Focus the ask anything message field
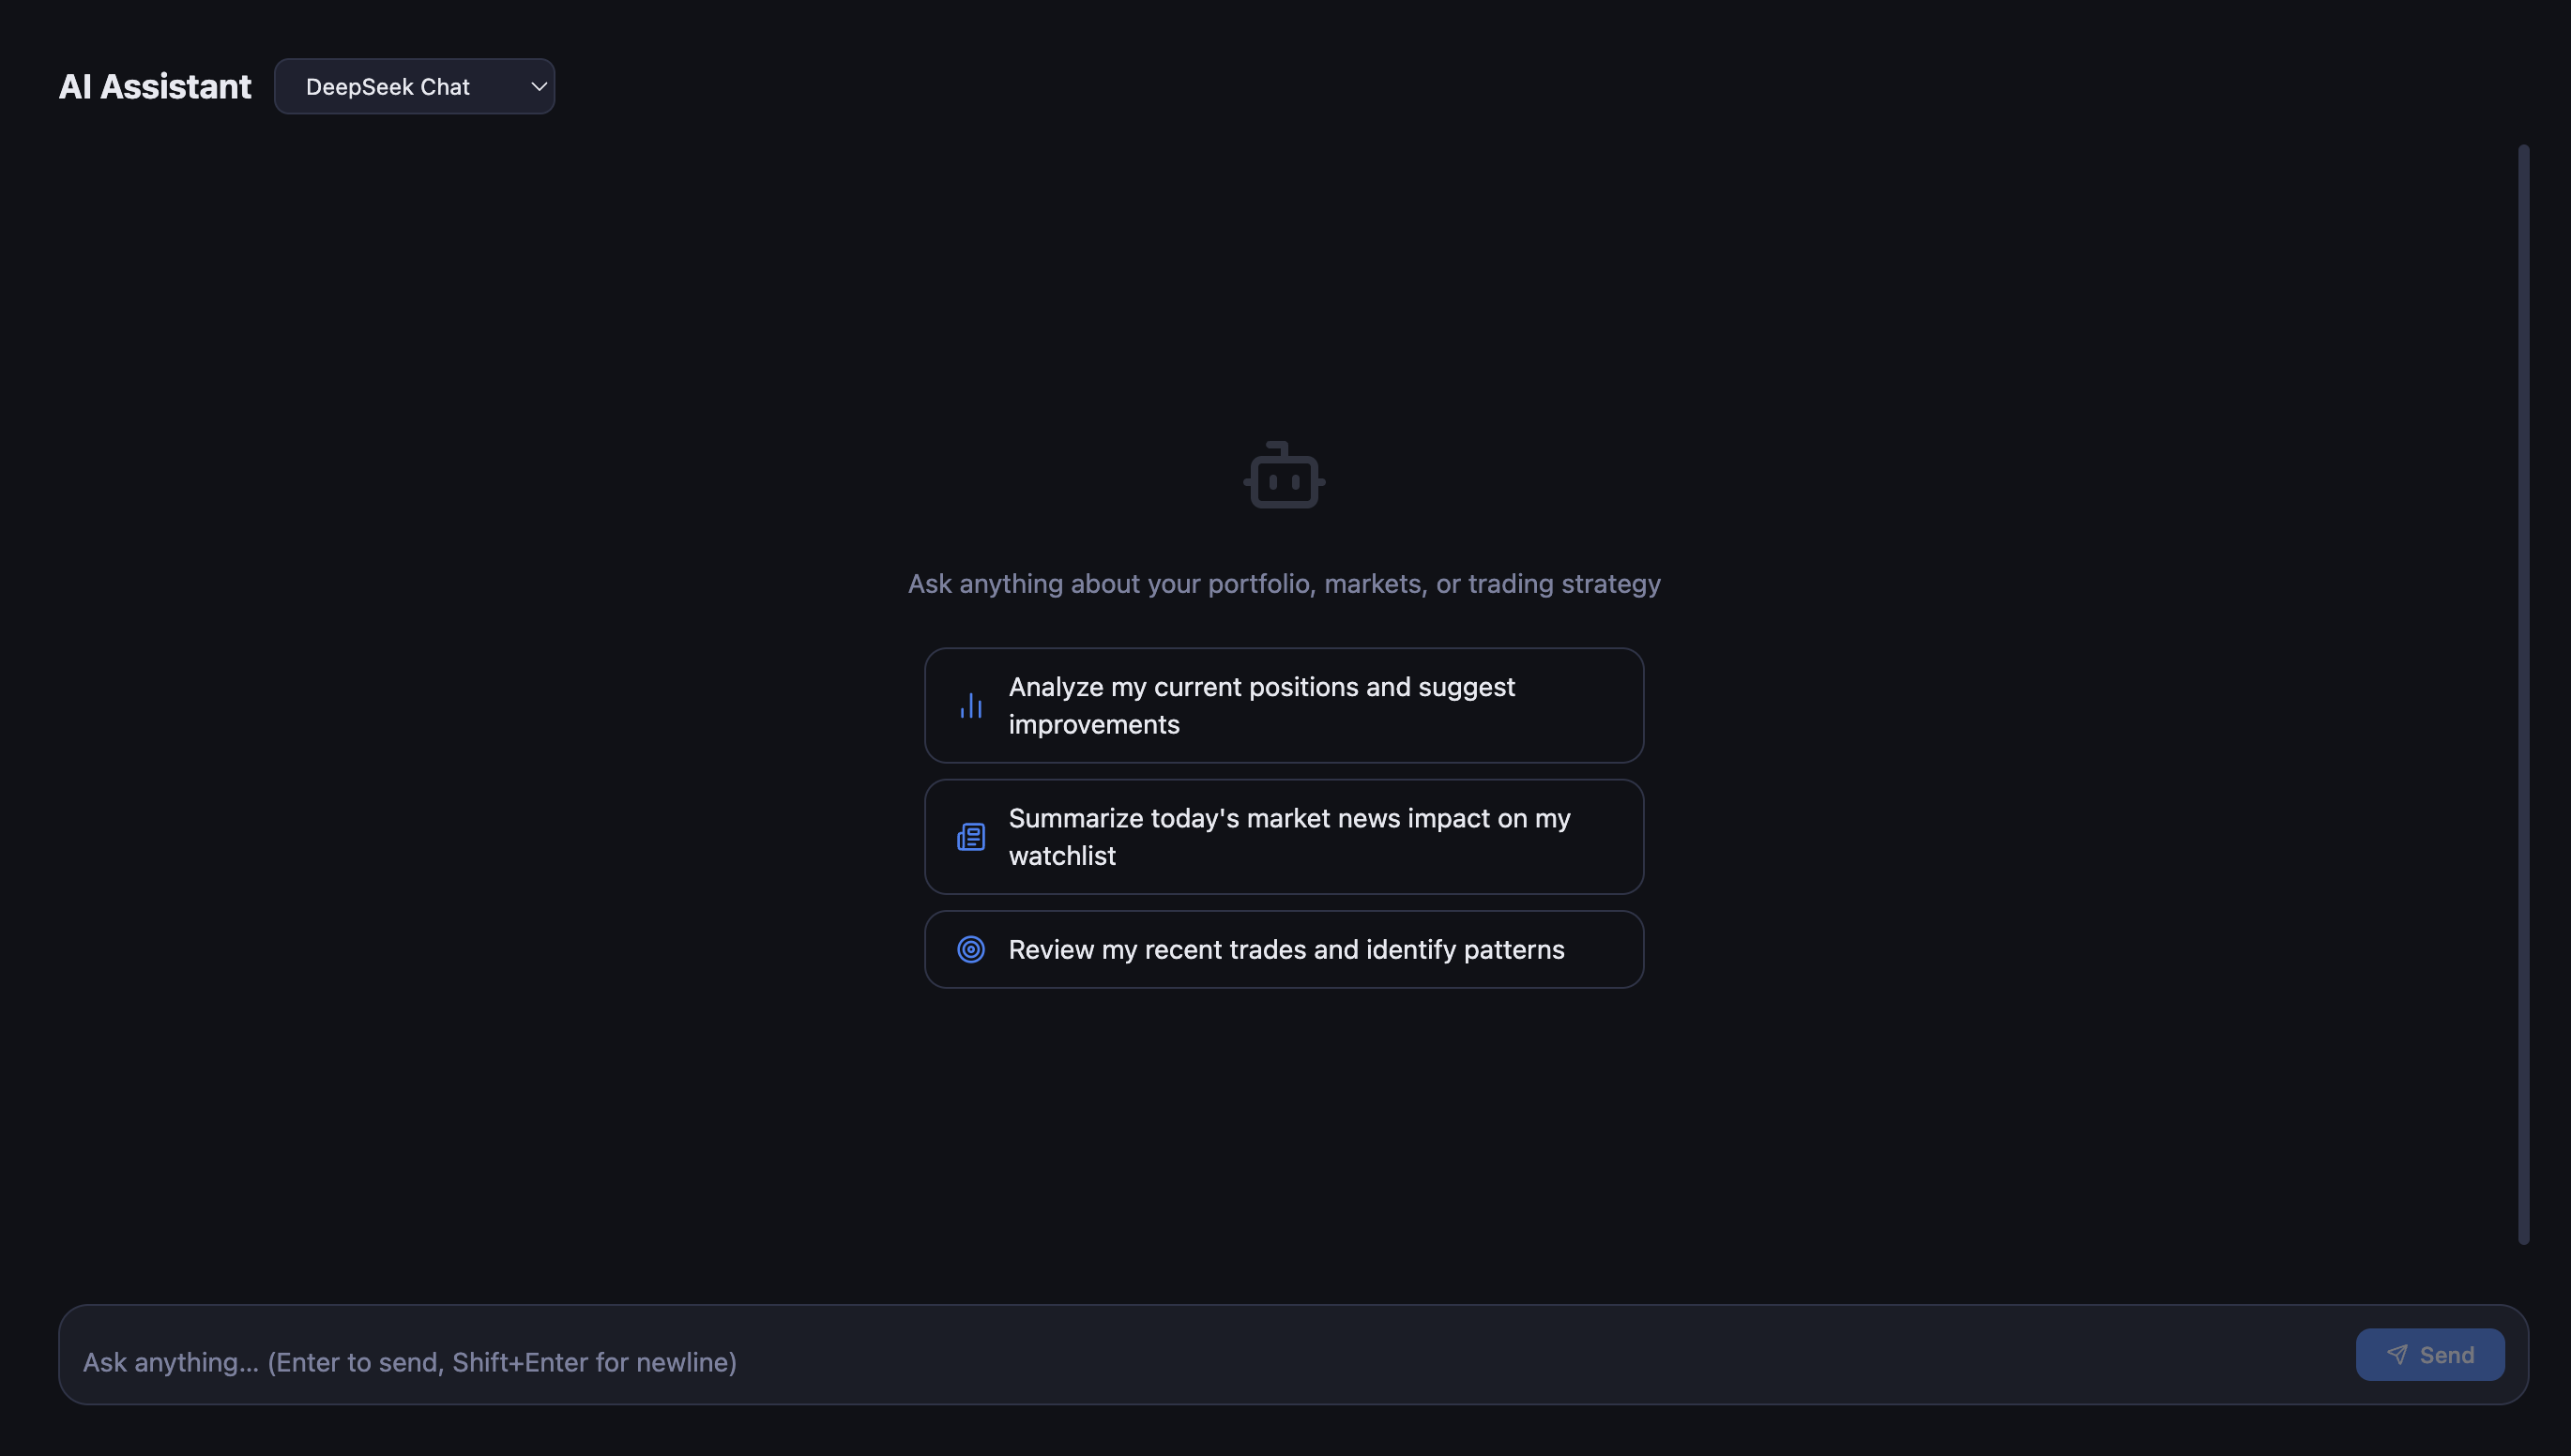Viewport: 2571px width, 1456px height. [x=1200, y=1361]
